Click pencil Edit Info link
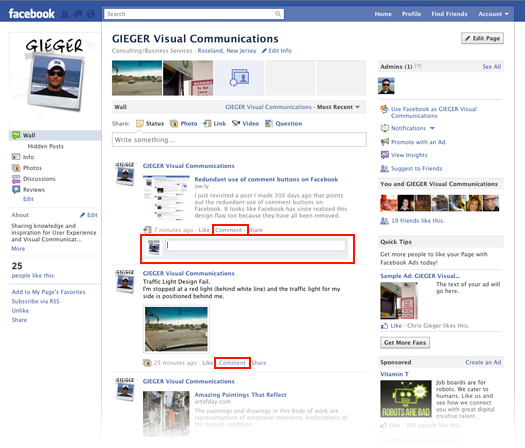The height and width of the screenshot is (448, 525). pyautogui.click(x=277, y=51)
